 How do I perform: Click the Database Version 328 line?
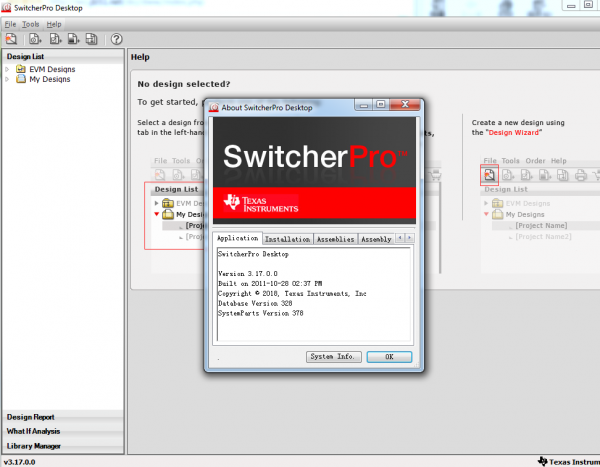[255, 303]
